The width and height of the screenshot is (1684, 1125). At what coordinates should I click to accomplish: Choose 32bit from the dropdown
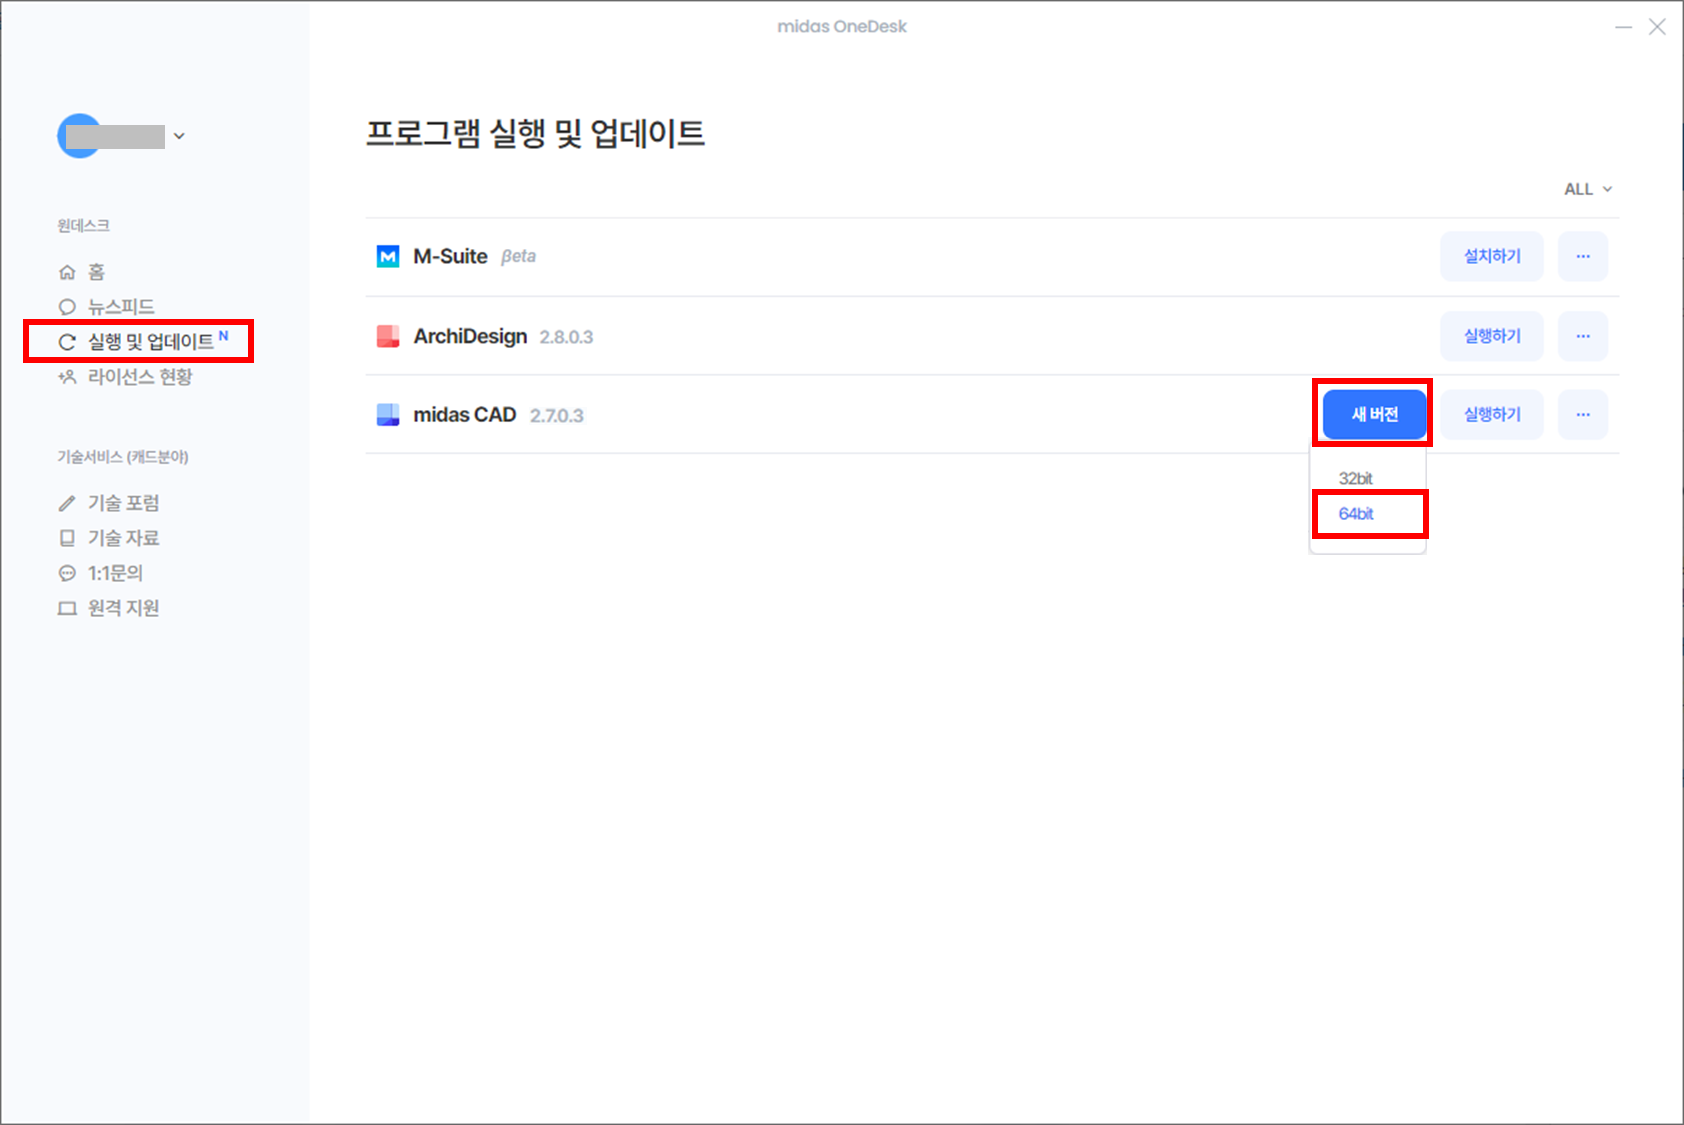point(1356,478)
